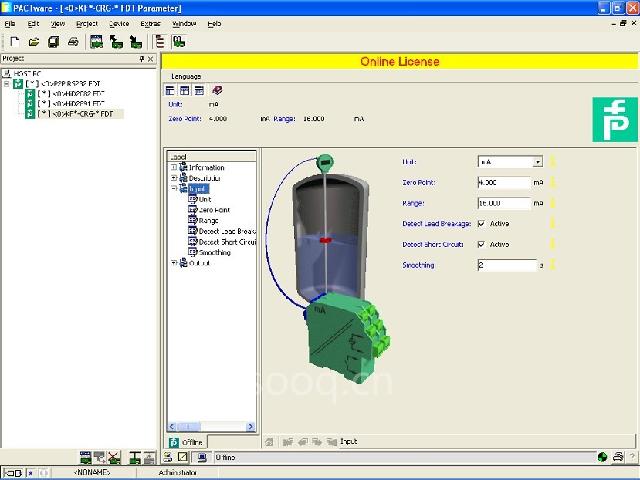
Task: Expand the Information tree node
Action: 174,167
